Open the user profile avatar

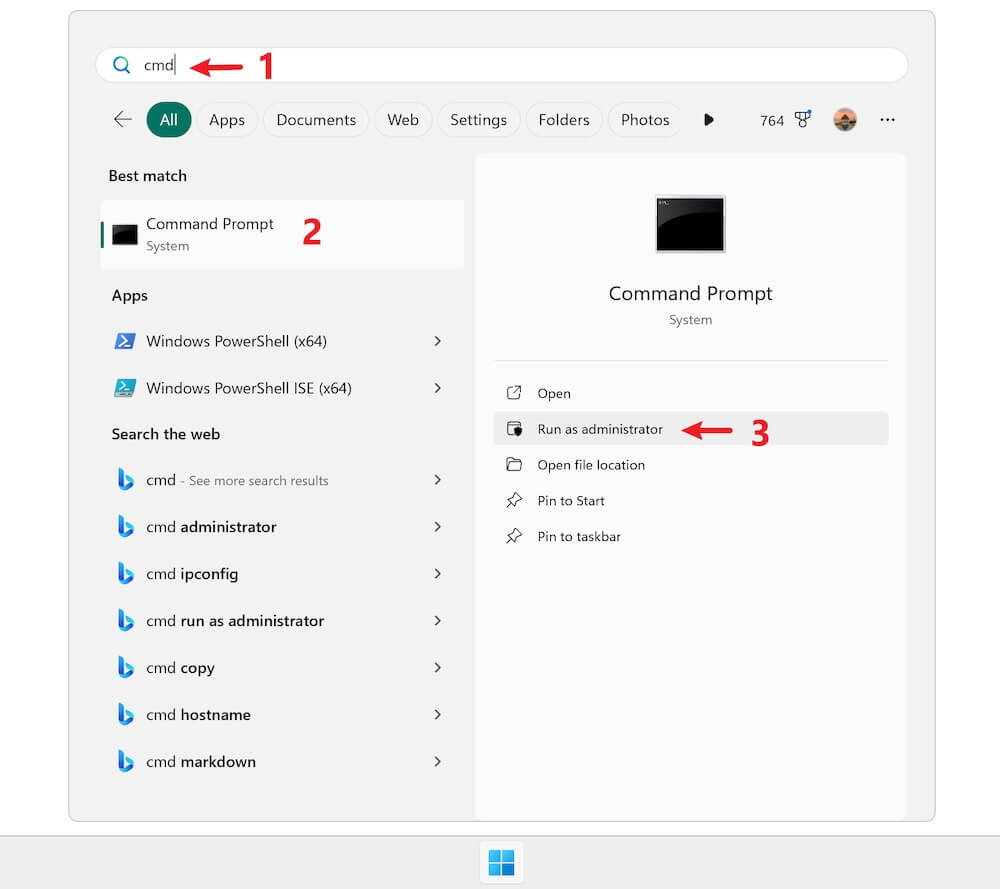(x=845, y=120)
